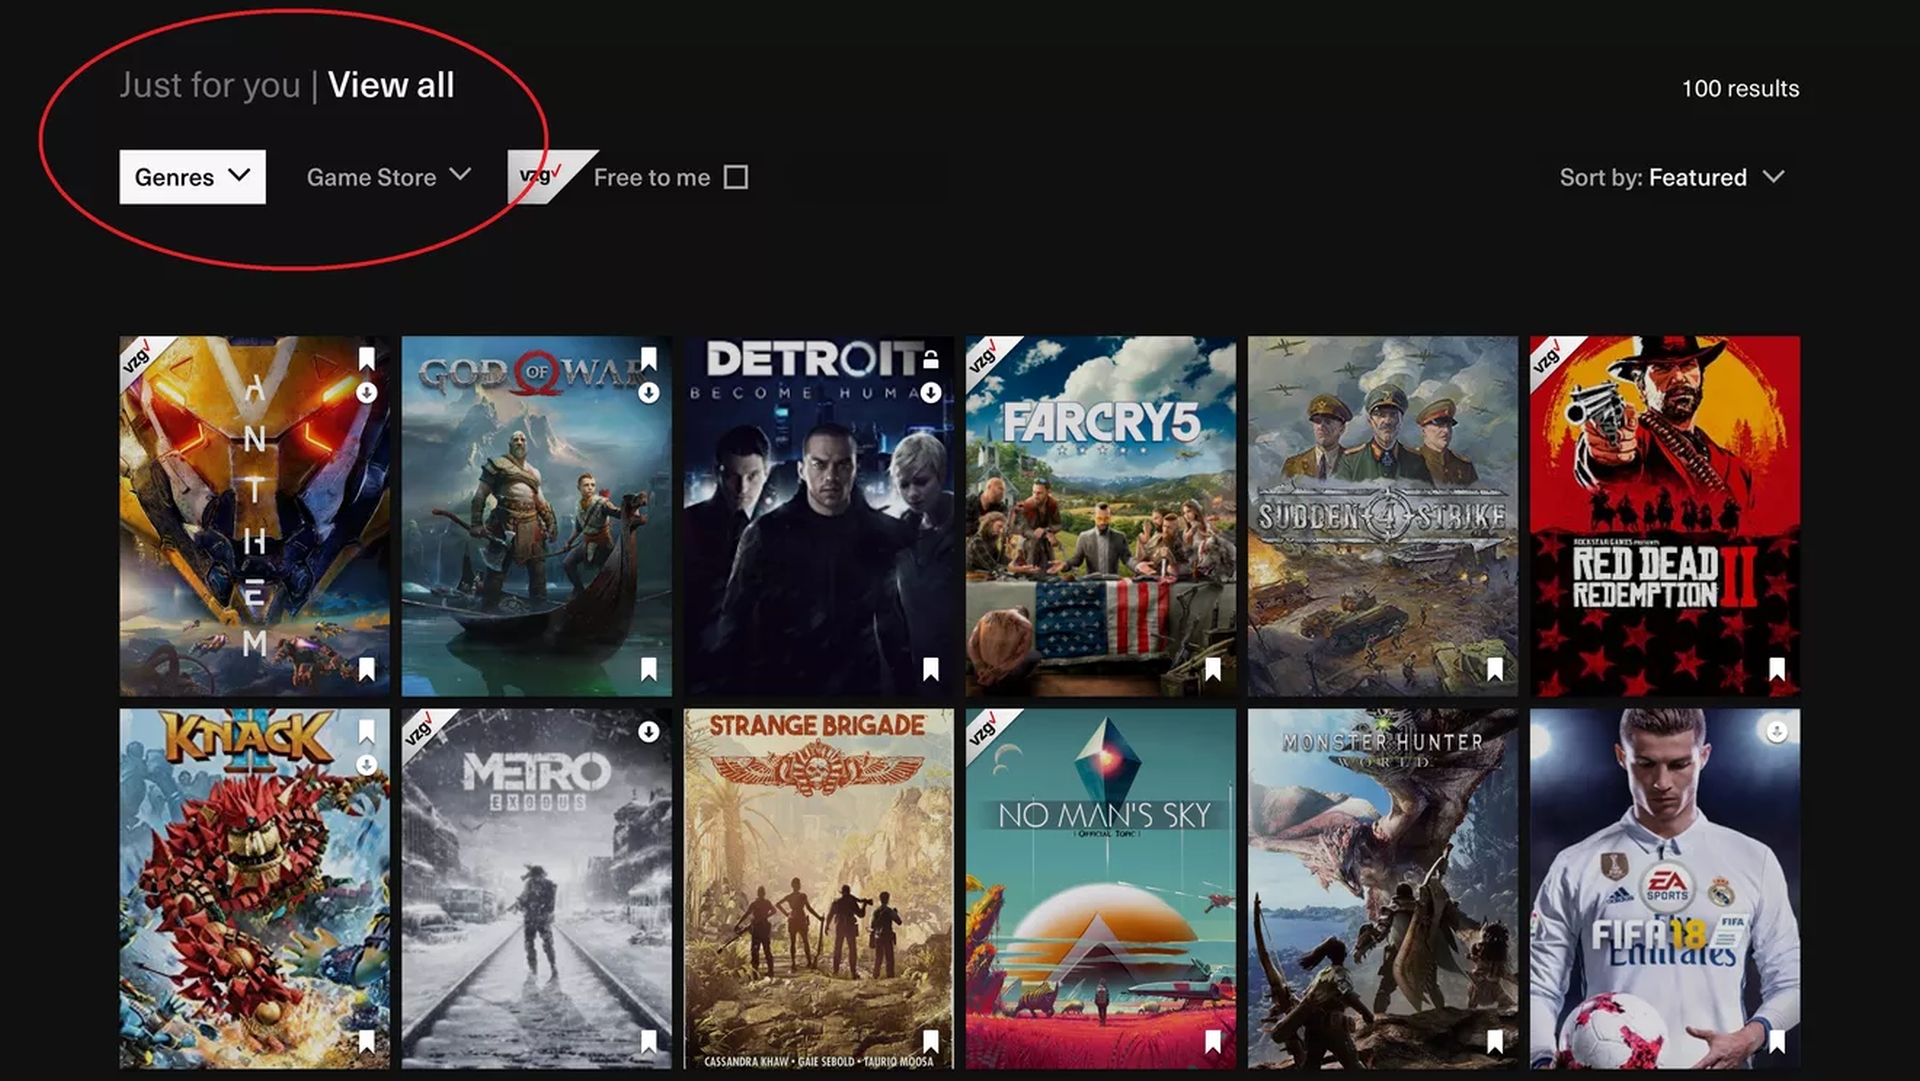Image resolution: width=1920 pixels, height=1081 pixels.
Task: Expand the Game Store dropdown
Action: [389, 177]
